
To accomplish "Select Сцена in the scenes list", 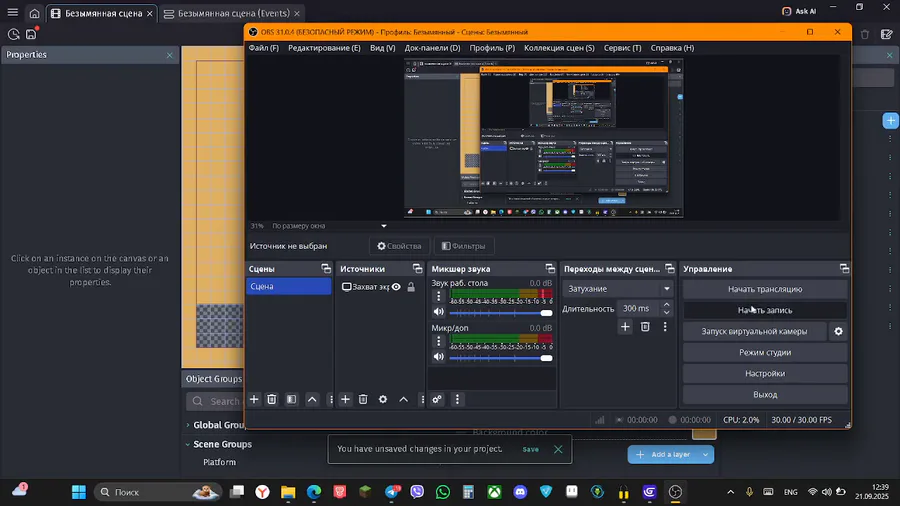I will coord(289,286).
